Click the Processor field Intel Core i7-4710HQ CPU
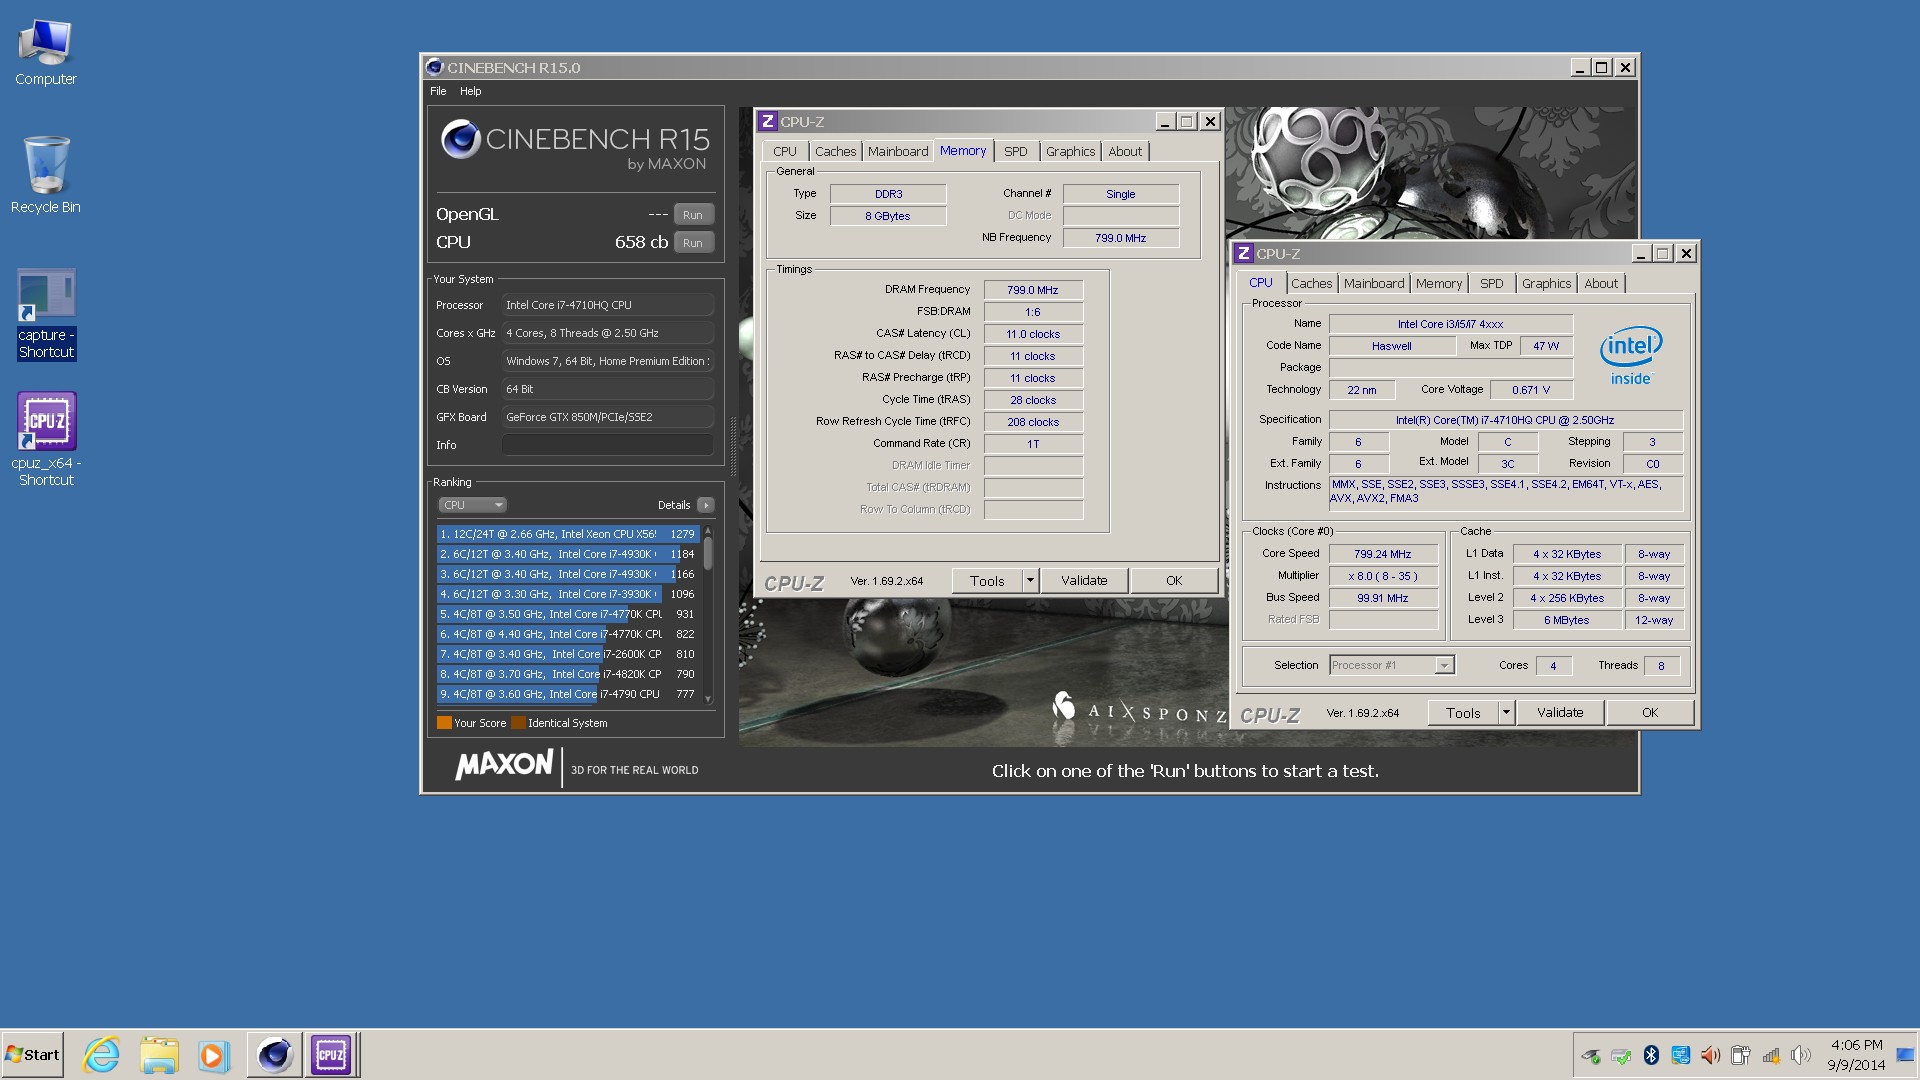This screenshot has width=1920, height=1080. click(608, 305)
